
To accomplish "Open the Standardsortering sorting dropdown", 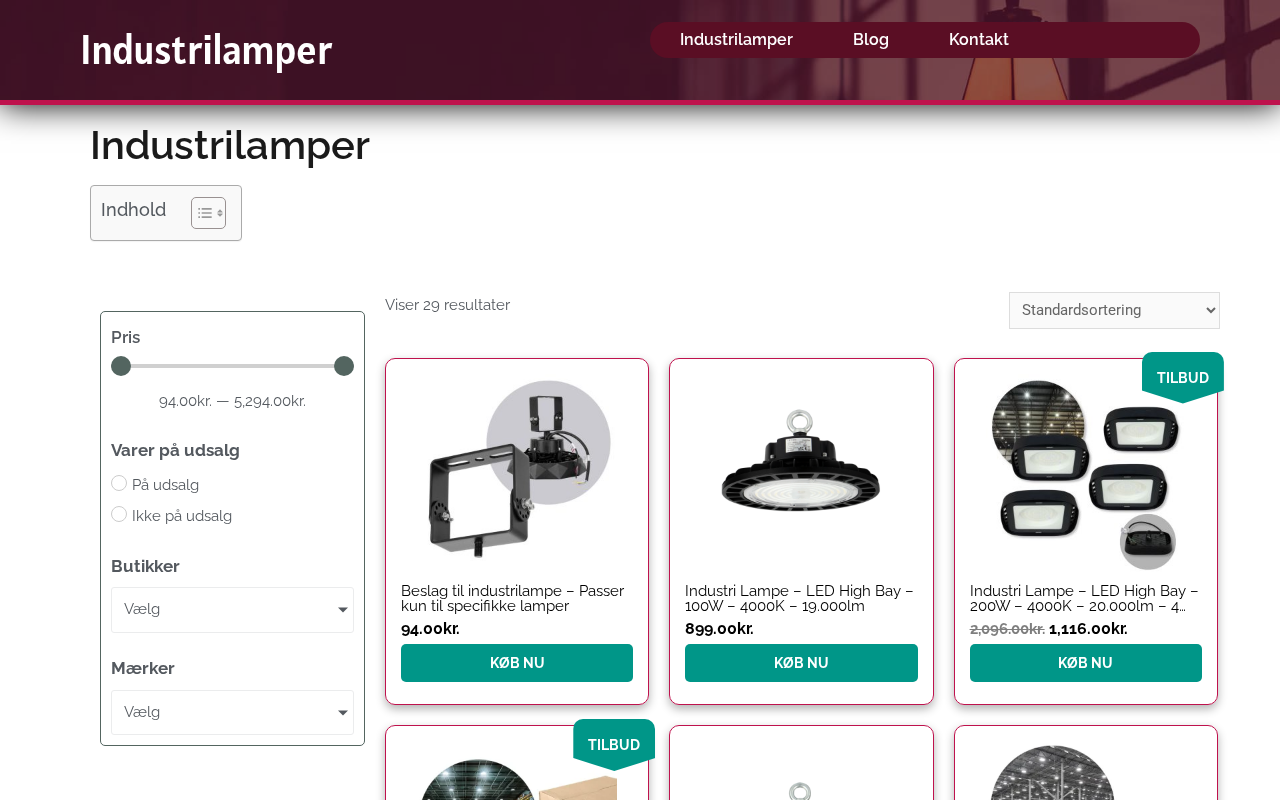I will [1114, 310].
